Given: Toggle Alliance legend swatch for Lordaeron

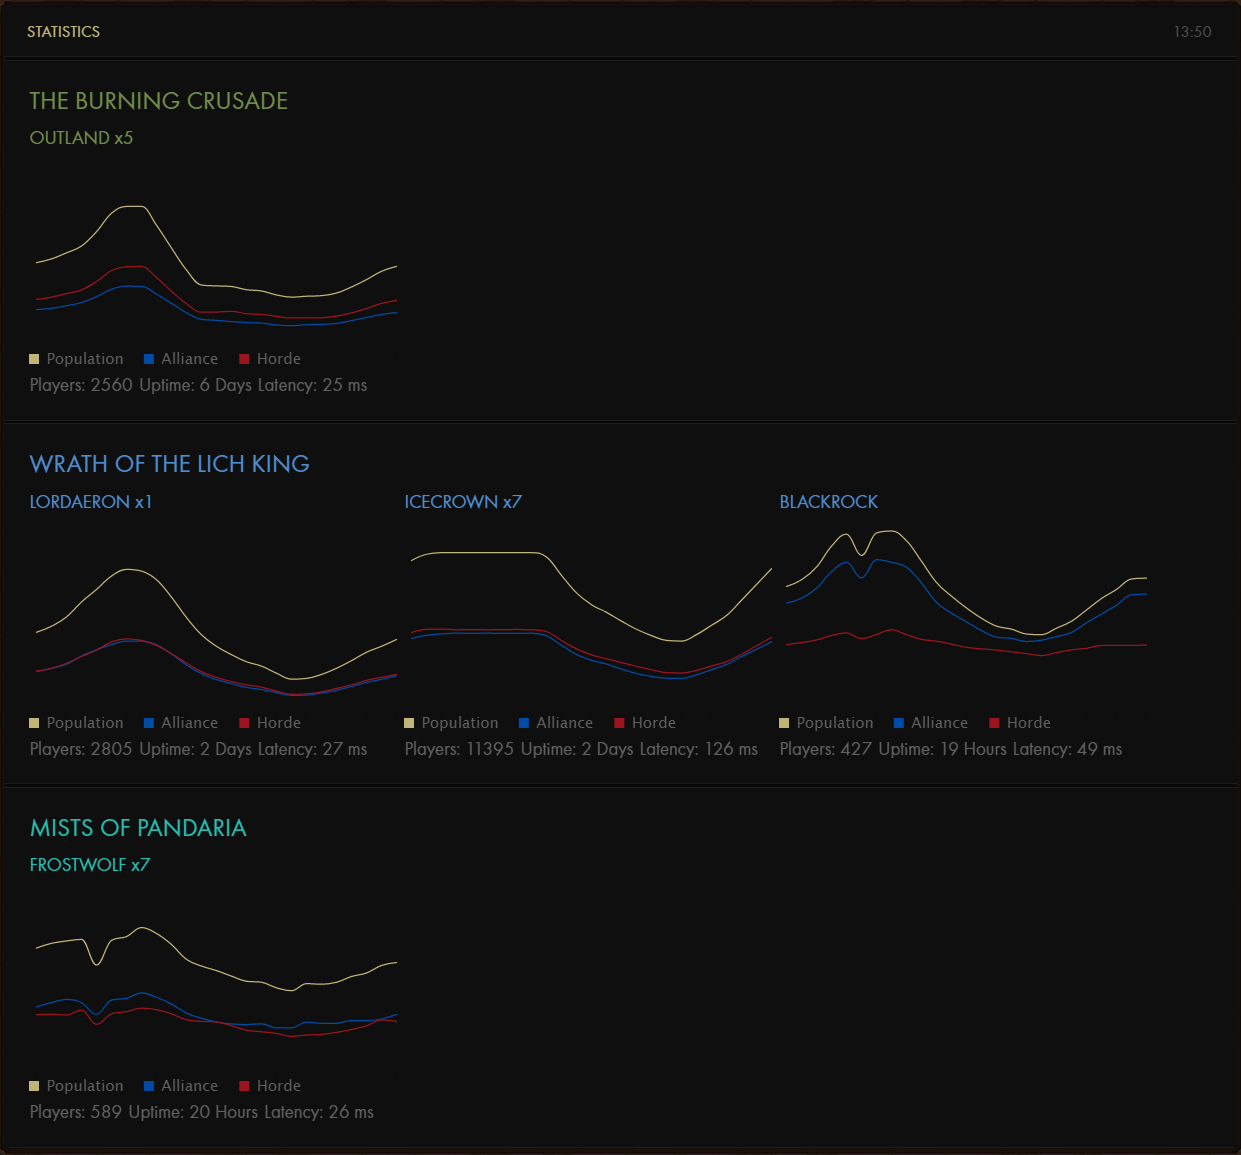Looking at the screenshot, I should pos(149,723).
